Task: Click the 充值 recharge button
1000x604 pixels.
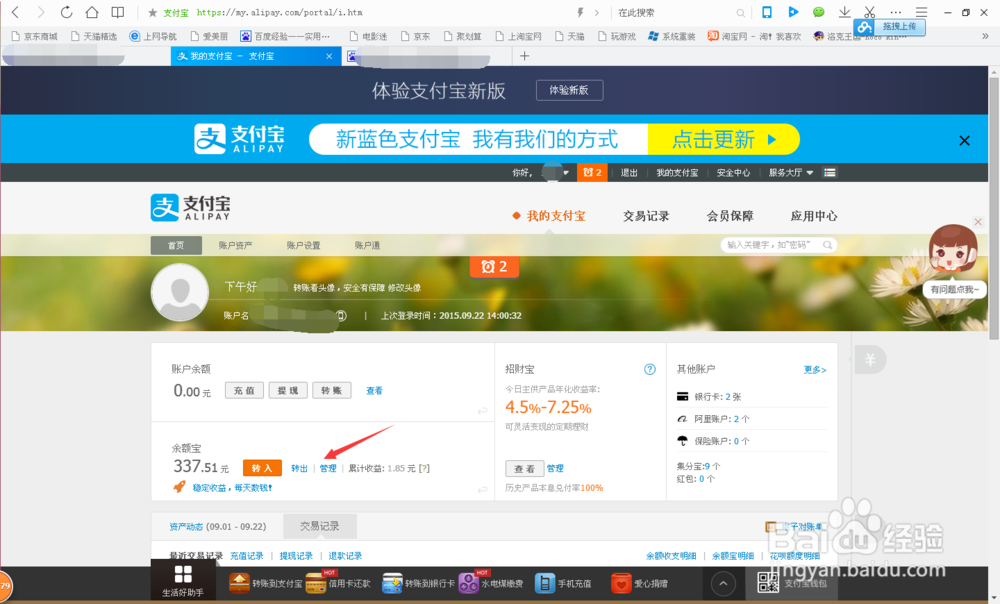Action: coord(244,390)
